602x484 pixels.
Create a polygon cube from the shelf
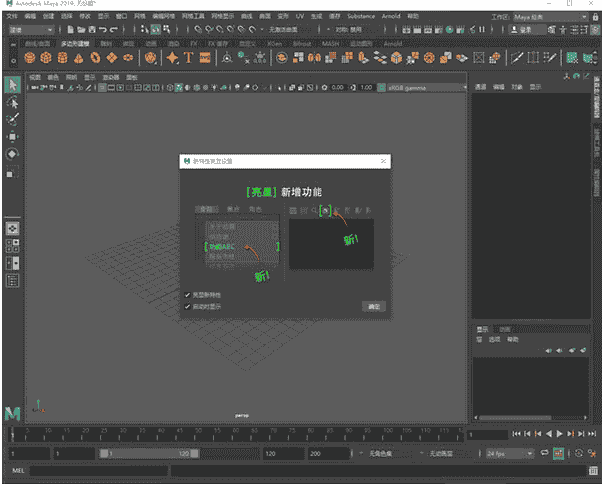tap(46, 58)
